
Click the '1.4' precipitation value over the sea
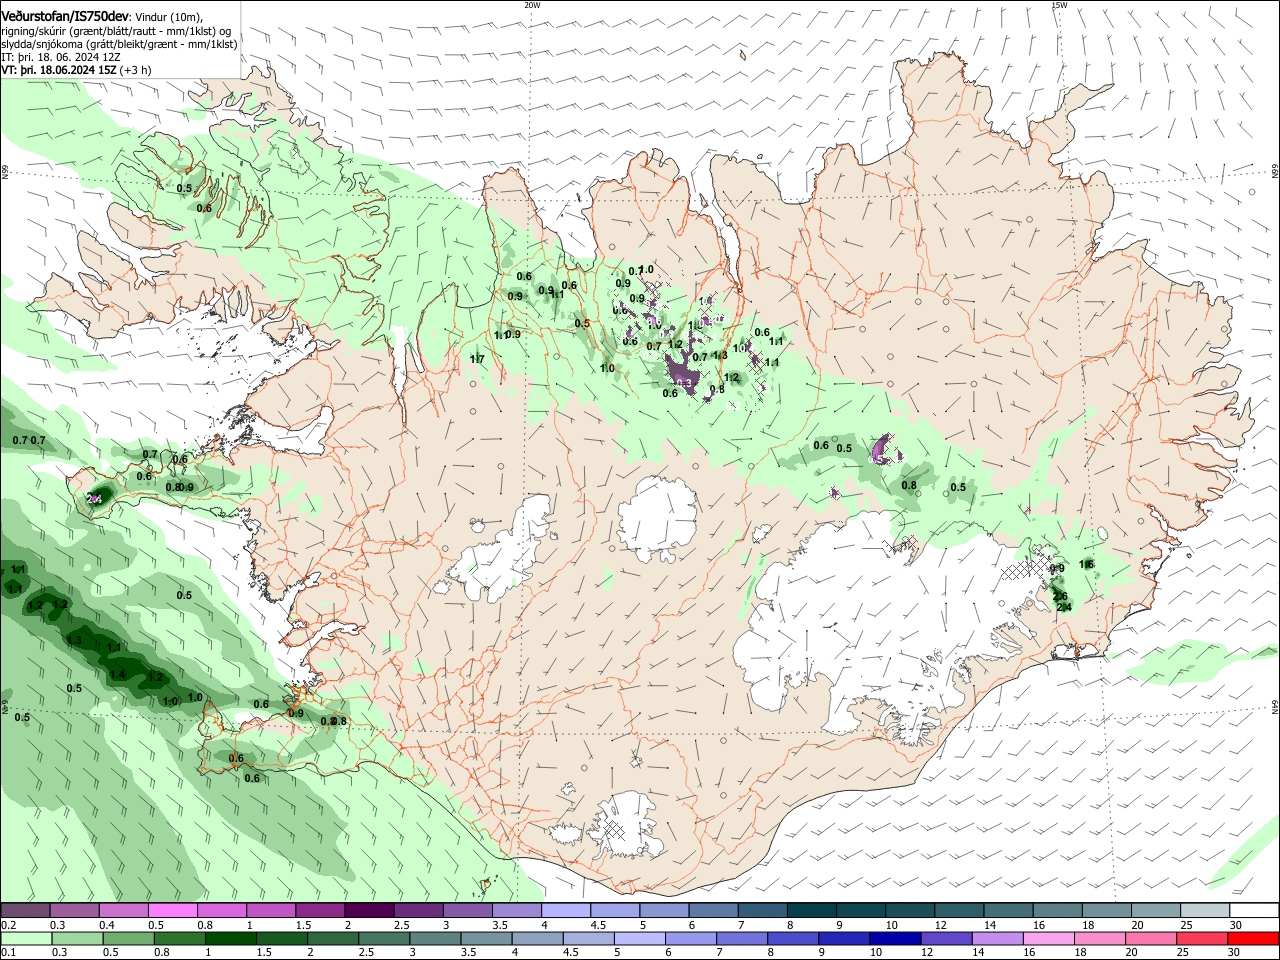[x=118, y=675]
